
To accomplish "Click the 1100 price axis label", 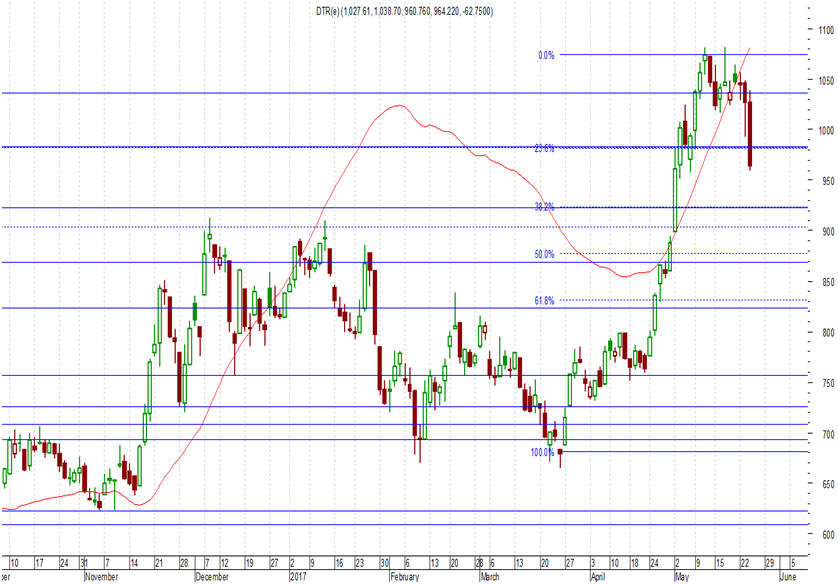I will click(x=826, y=30).
